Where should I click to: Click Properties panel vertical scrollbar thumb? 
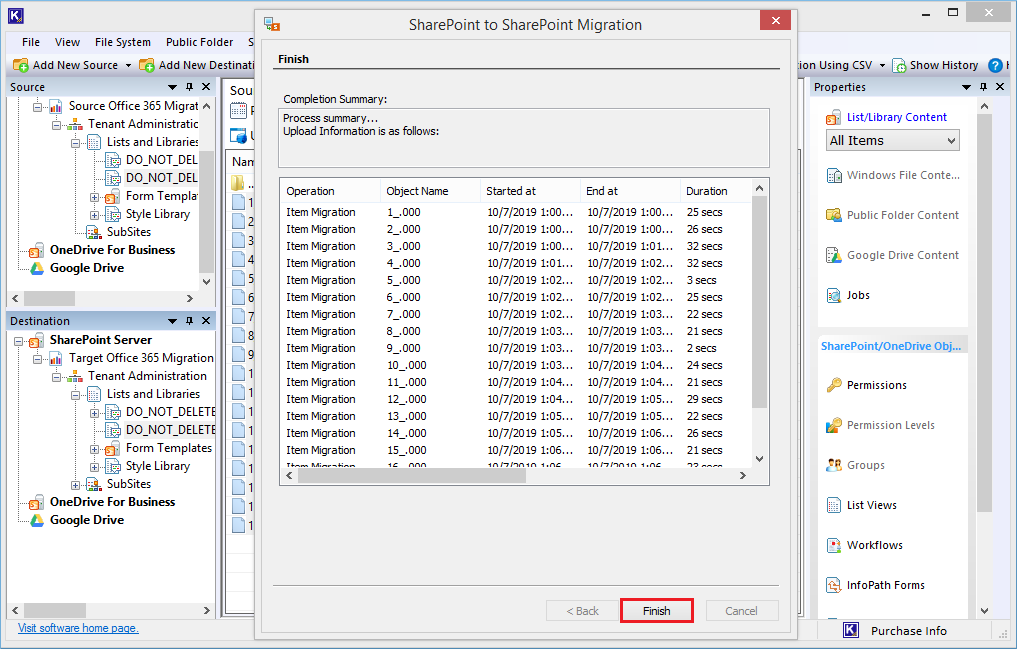984,313
